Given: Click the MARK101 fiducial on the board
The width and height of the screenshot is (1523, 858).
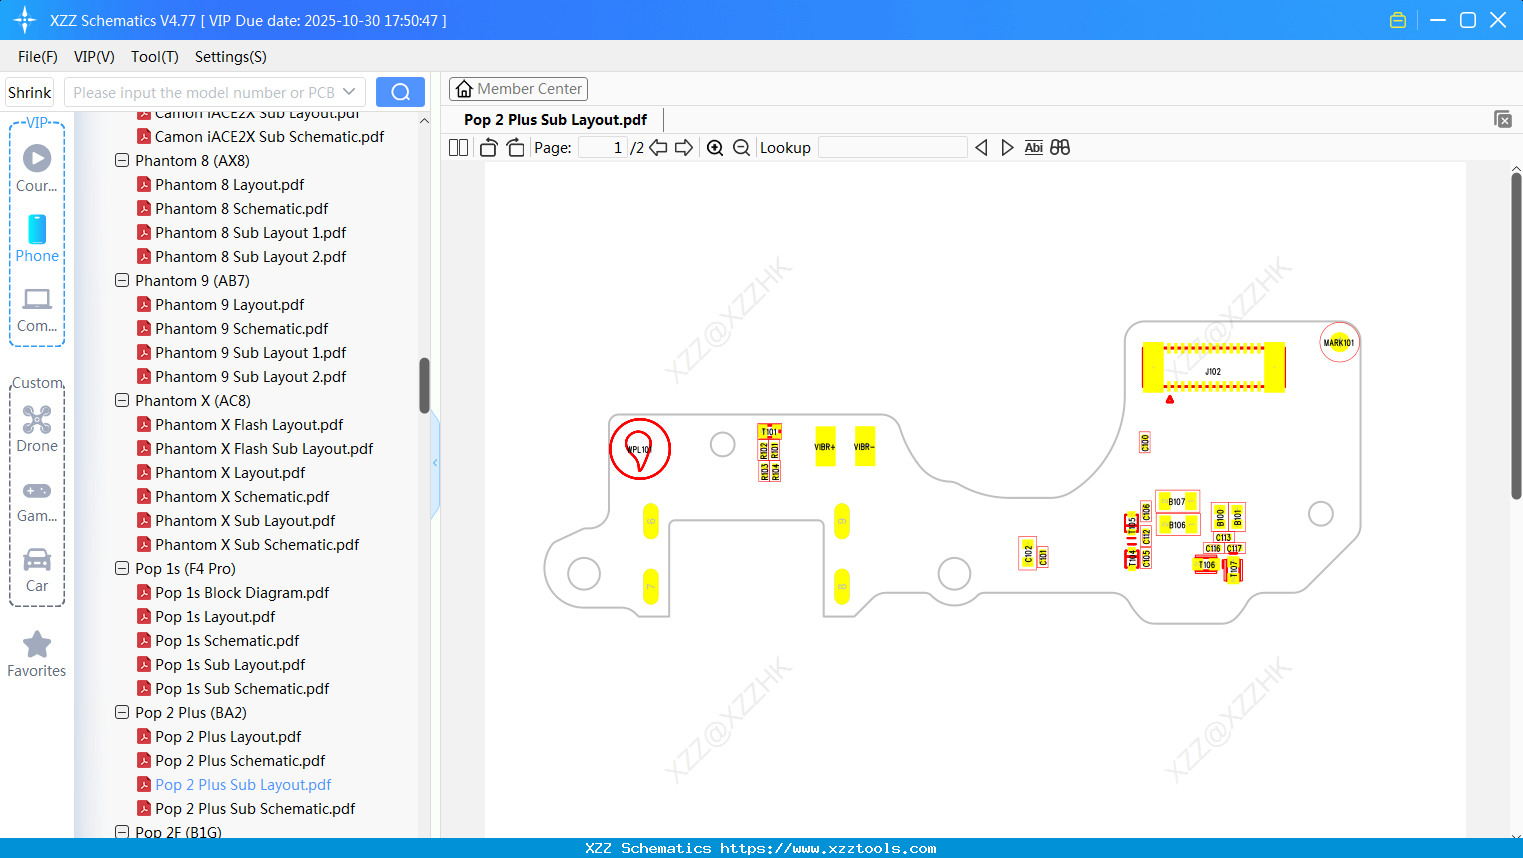Looking at the screenshot, I should 1339,342.
